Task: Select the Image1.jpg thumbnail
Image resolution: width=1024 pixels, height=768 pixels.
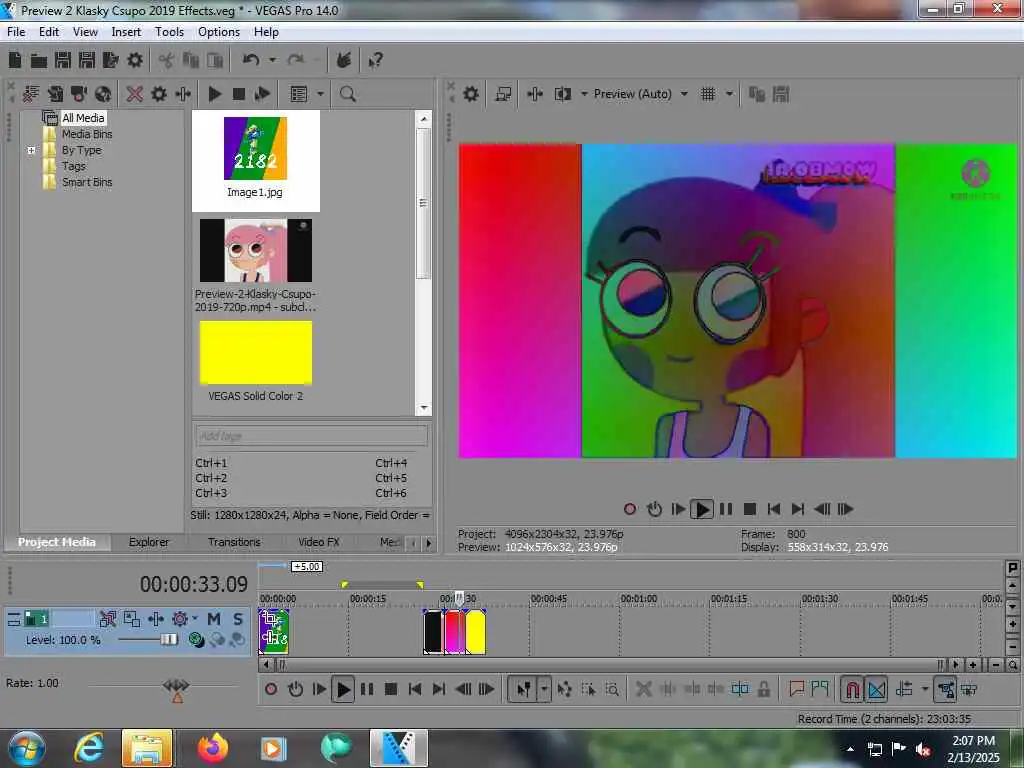Action: tap(255, 149)
